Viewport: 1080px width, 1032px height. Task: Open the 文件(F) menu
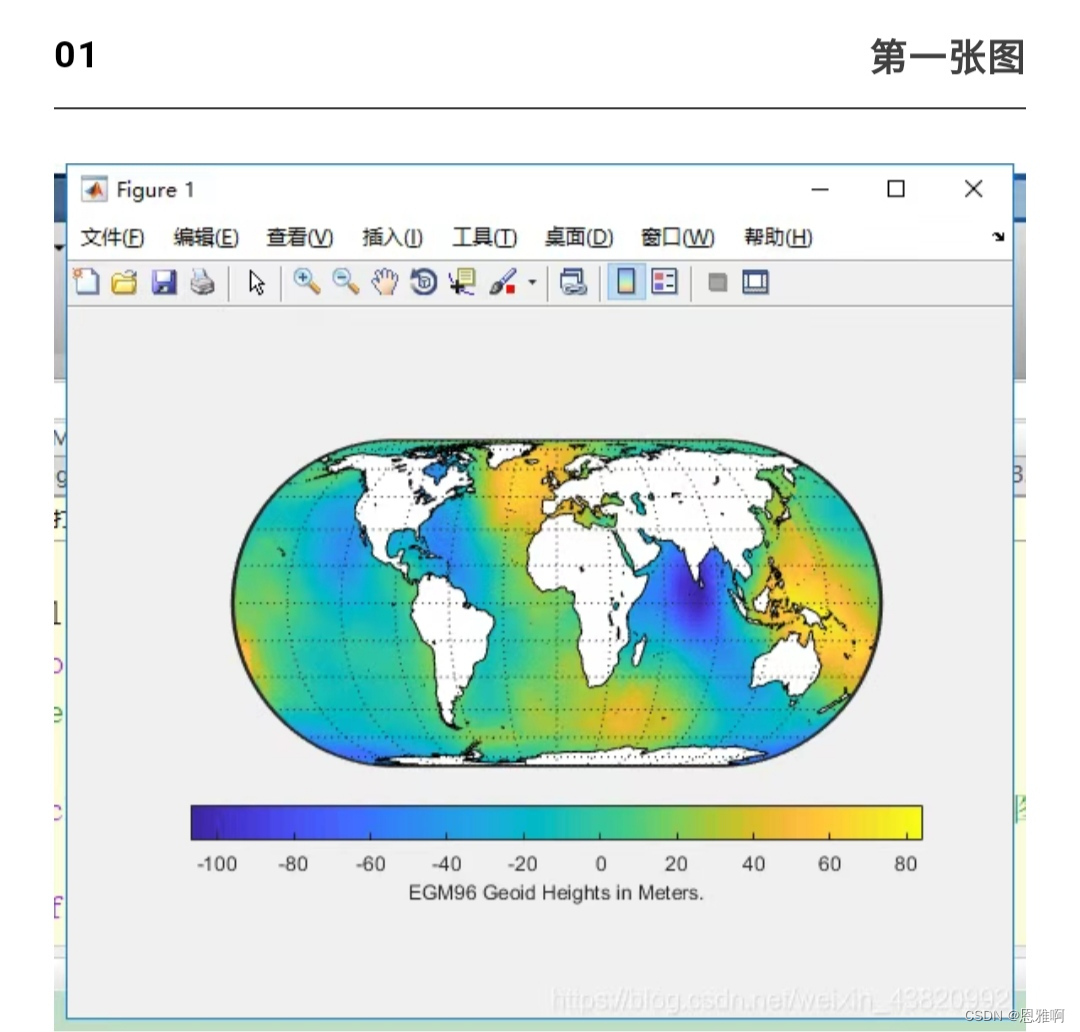(x=111, y=237)
